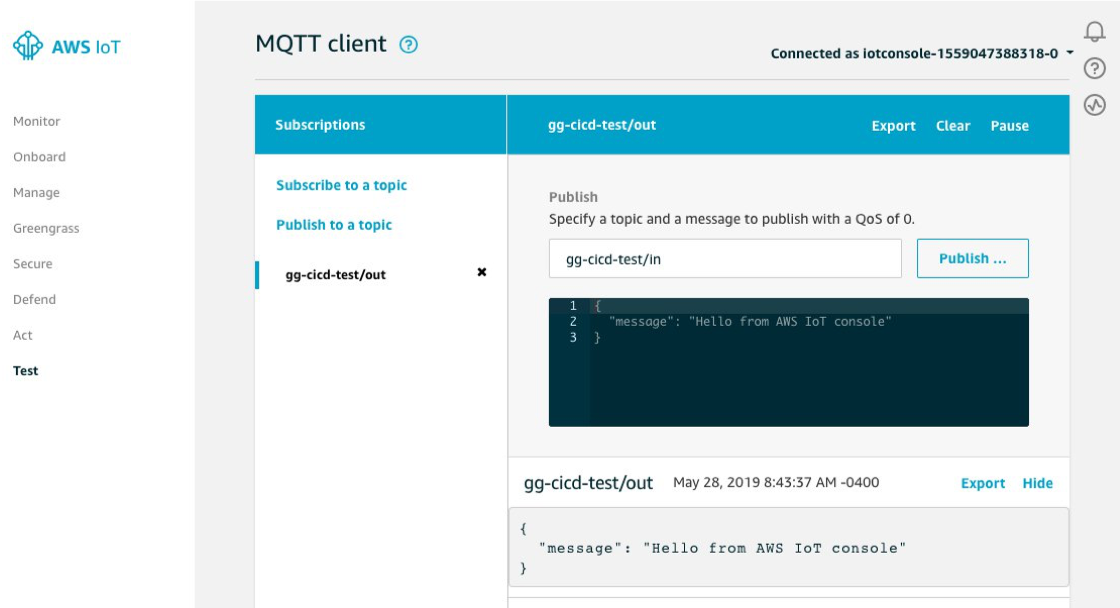Viewport: 1120px width, 608px height.
Task: Click the help circle icon at right
Action: click(1094, 69)
